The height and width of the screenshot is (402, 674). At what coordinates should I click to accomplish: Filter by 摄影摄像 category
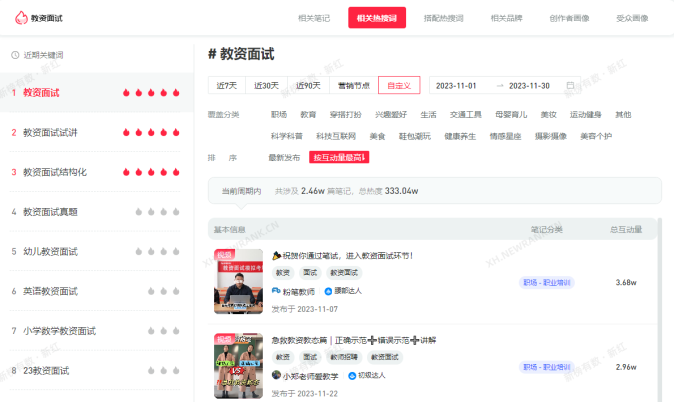click(551, 136)
